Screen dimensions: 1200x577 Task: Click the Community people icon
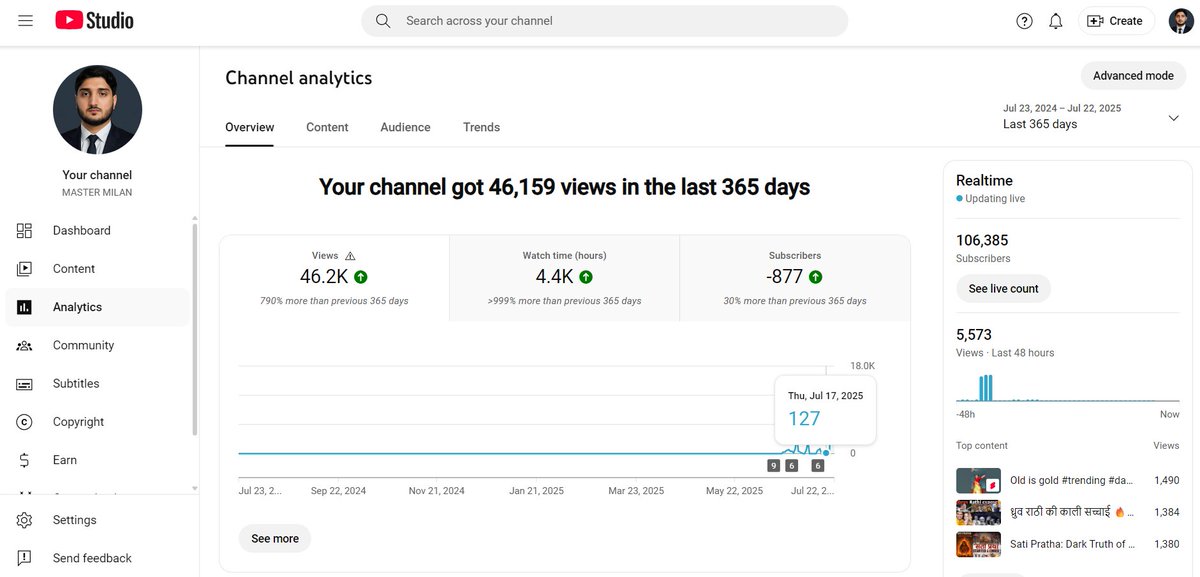pyautogui.click(x=25, y=345)
